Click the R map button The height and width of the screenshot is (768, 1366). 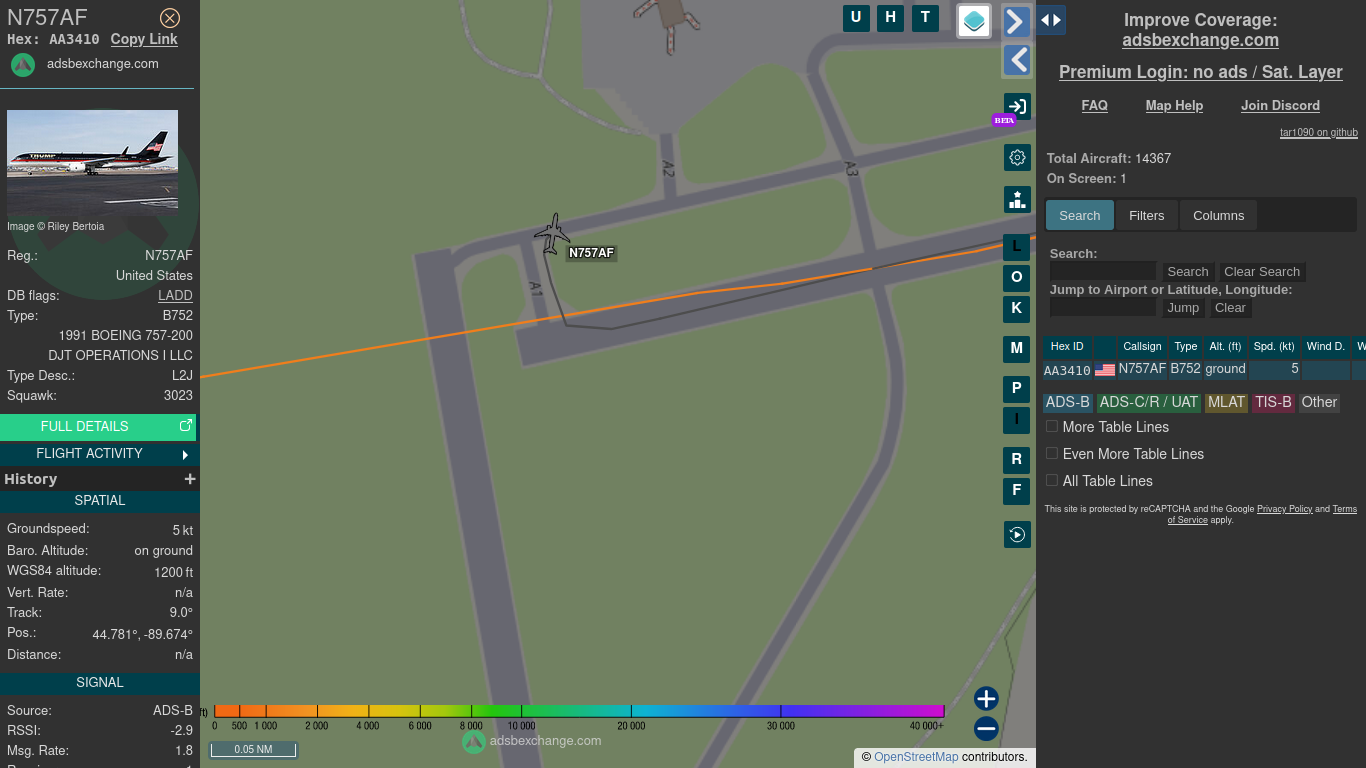coord(1016,460)
